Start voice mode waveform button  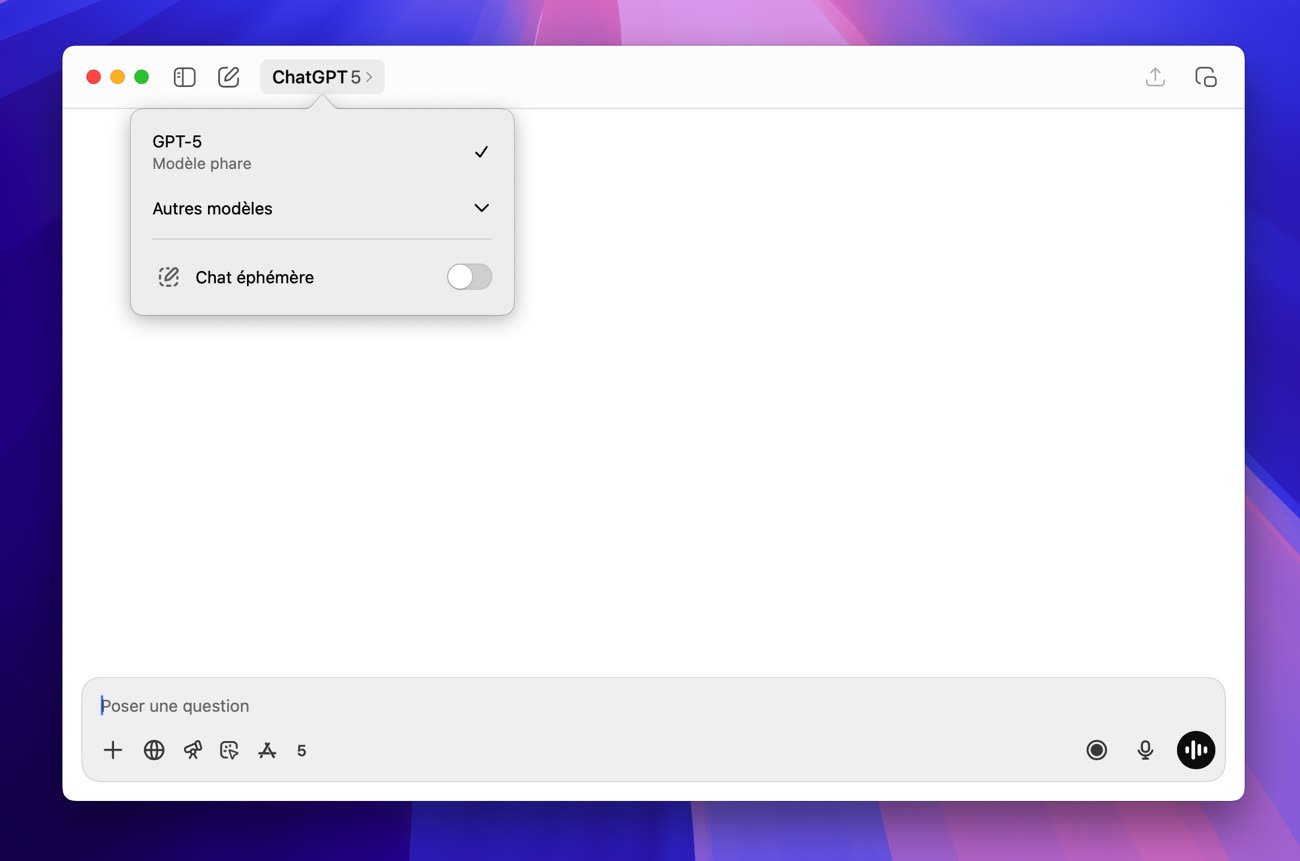[1196, 750]
